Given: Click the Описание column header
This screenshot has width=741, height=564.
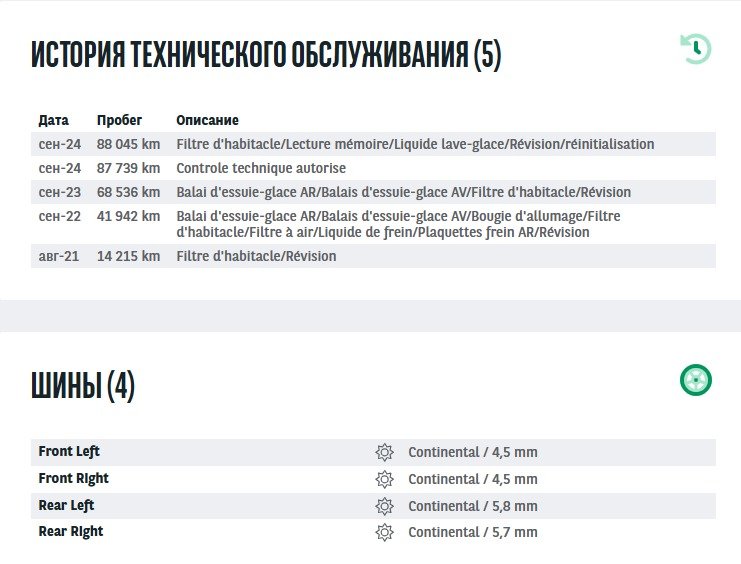Looking at the screenshot, I should (207, 120).
